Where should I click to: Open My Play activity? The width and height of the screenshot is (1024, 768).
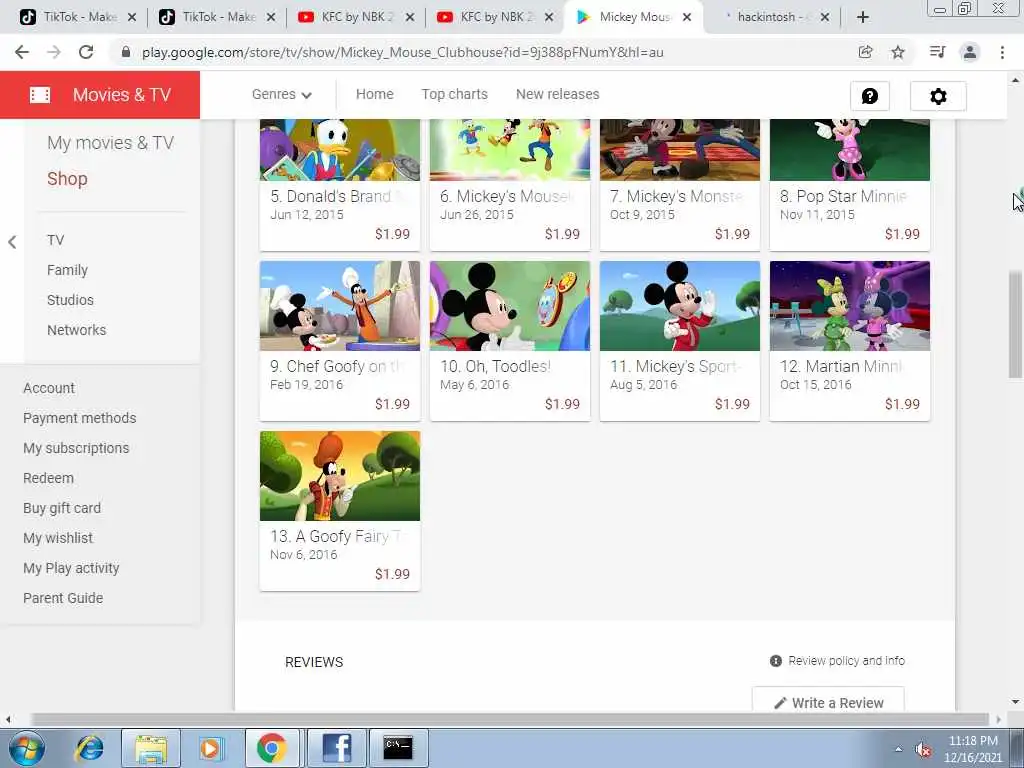(x=71, y=569)
